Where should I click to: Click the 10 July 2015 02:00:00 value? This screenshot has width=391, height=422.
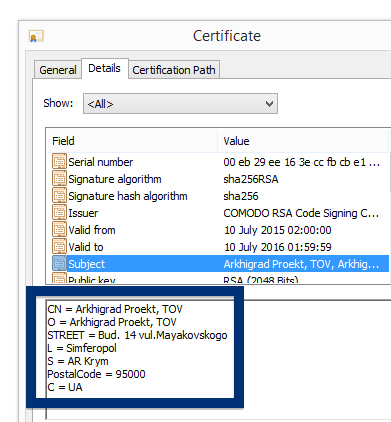pyautogui.click(x=278, y=230)
